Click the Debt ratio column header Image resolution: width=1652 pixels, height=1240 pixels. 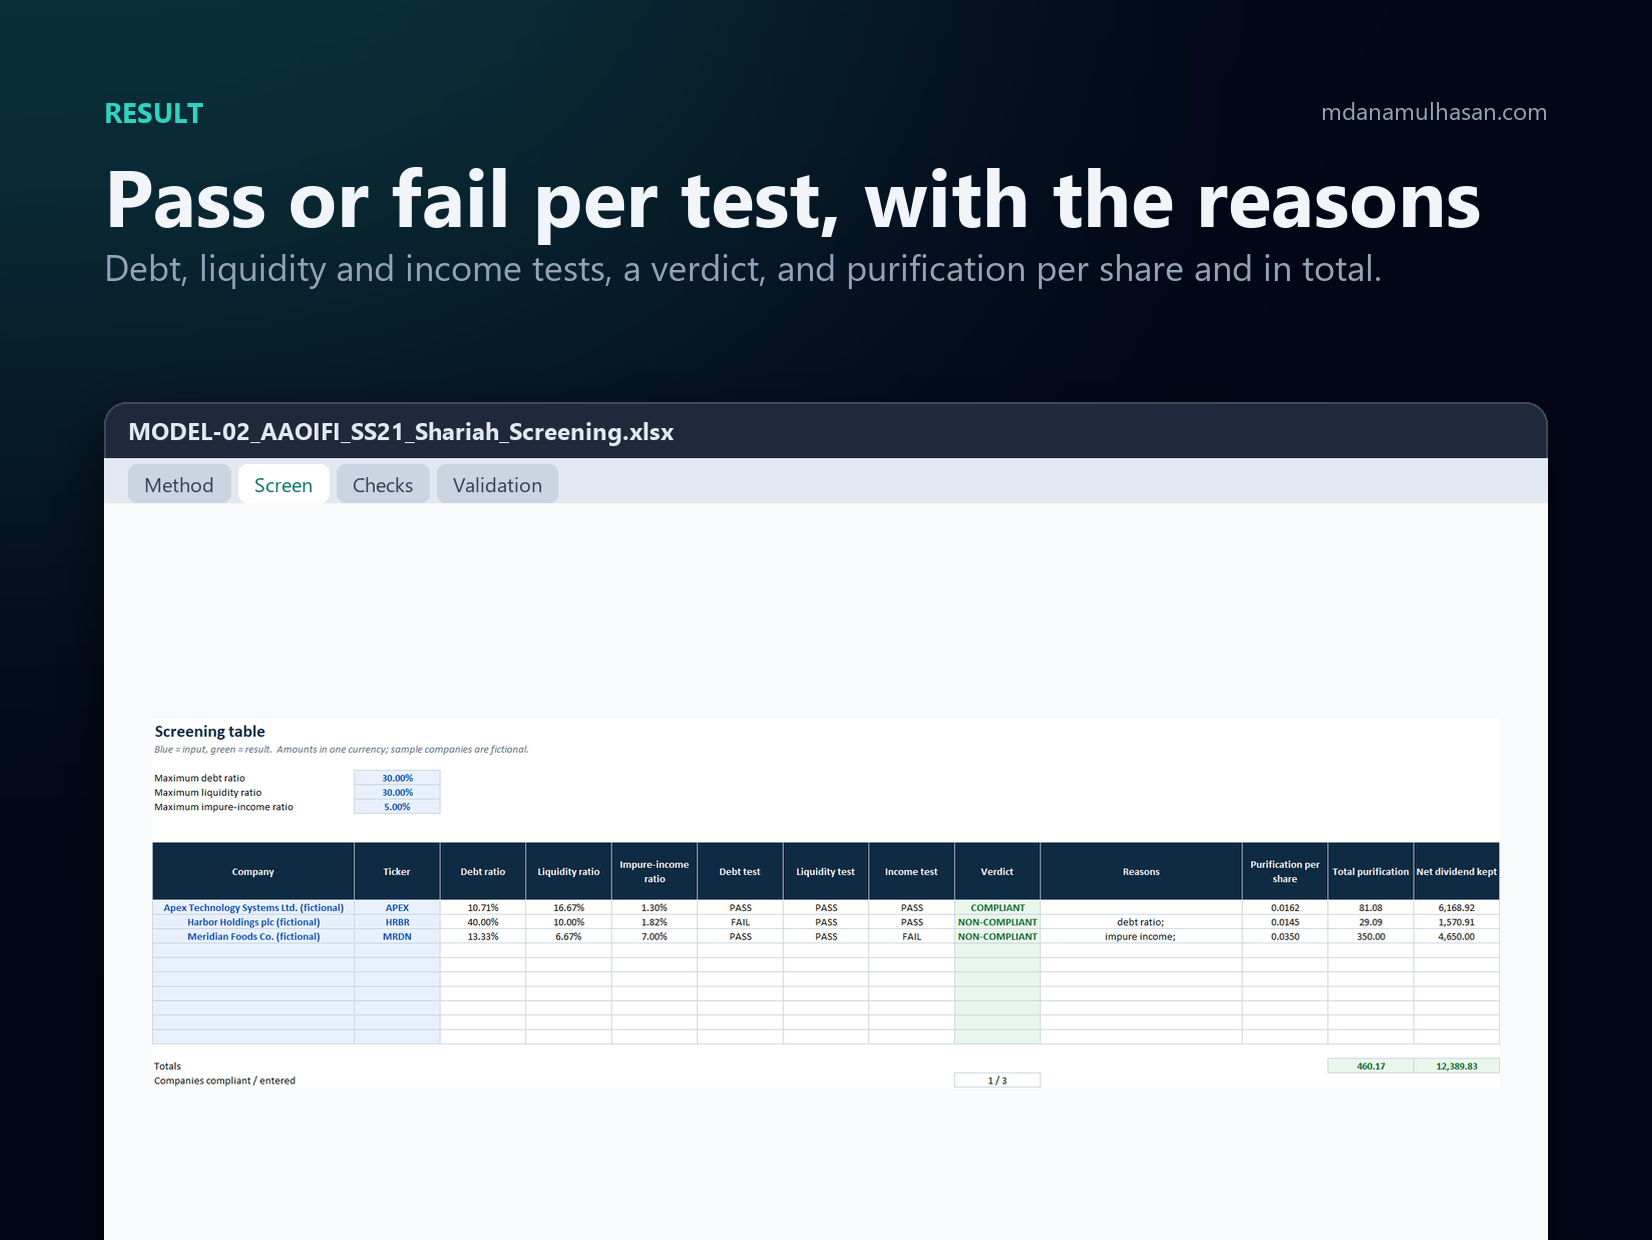[x=483, y=871]
